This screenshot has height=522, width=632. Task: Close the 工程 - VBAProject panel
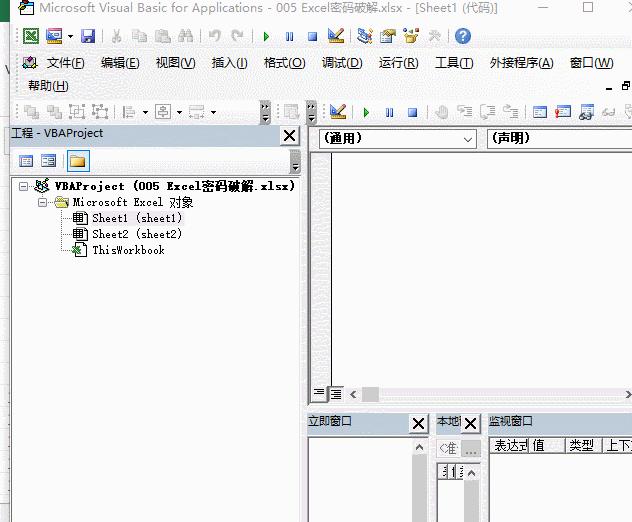coord(289,136)
